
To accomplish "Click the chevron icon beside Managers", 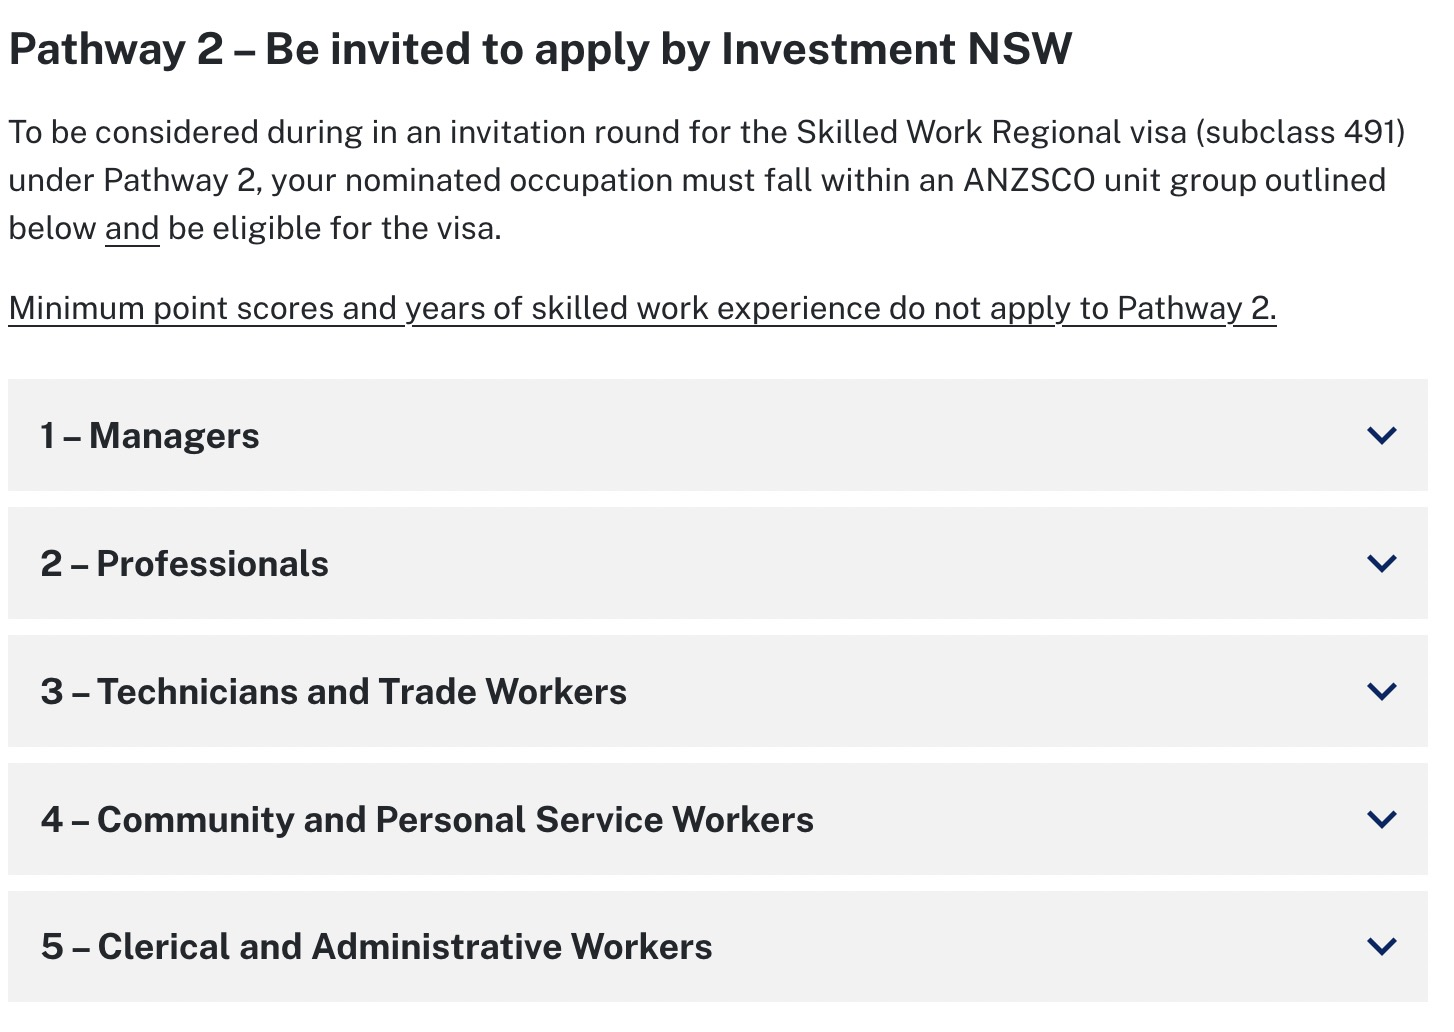I will [1381, 435].
